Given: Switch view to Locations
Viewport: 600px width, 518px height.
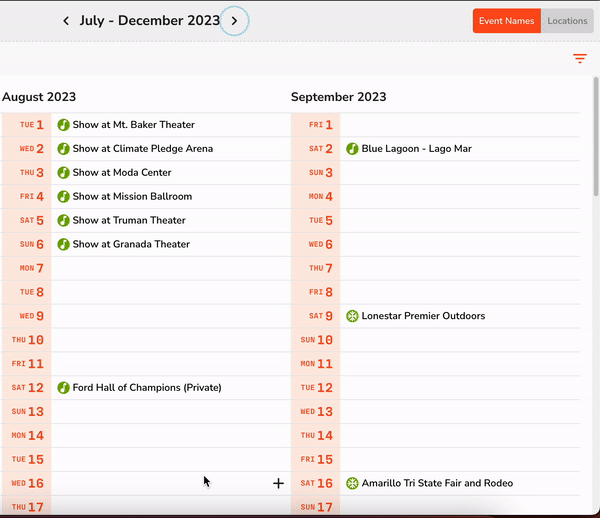Looking at the screenshot, I should coord(567,21).
